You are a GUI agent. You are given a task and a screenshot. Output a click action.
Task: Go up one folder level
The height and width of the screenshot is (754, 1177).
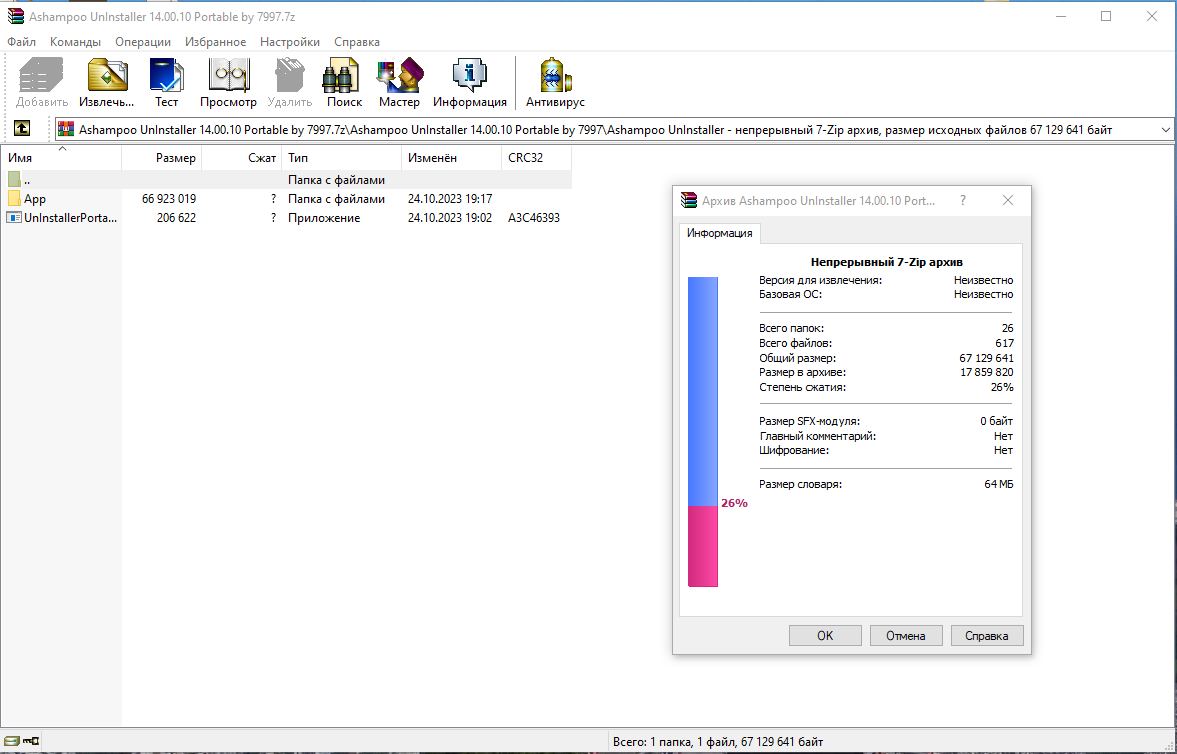[x=22, y=129]
